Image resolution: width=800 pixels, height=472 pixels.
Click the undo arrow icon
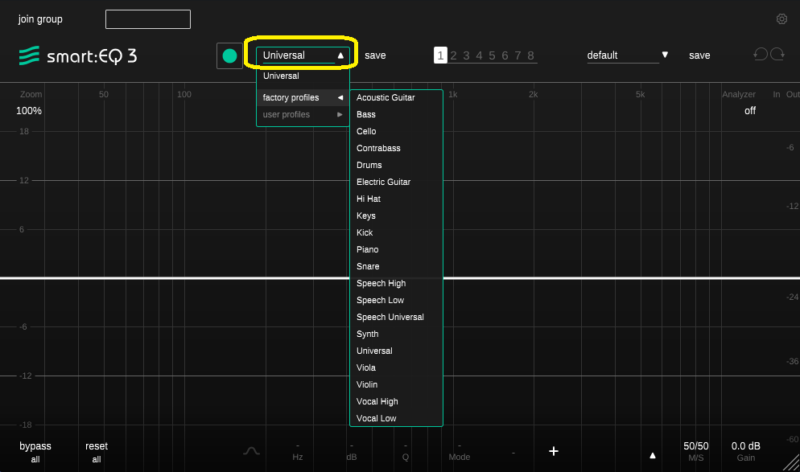tap(759, 55)
